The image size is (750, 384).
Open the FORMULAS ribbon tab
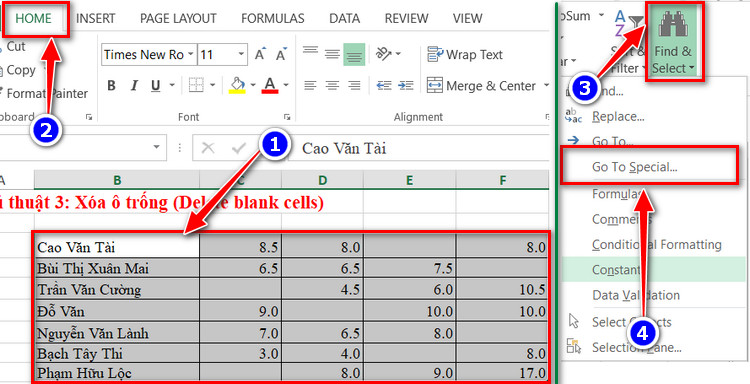tap(273, 19)
